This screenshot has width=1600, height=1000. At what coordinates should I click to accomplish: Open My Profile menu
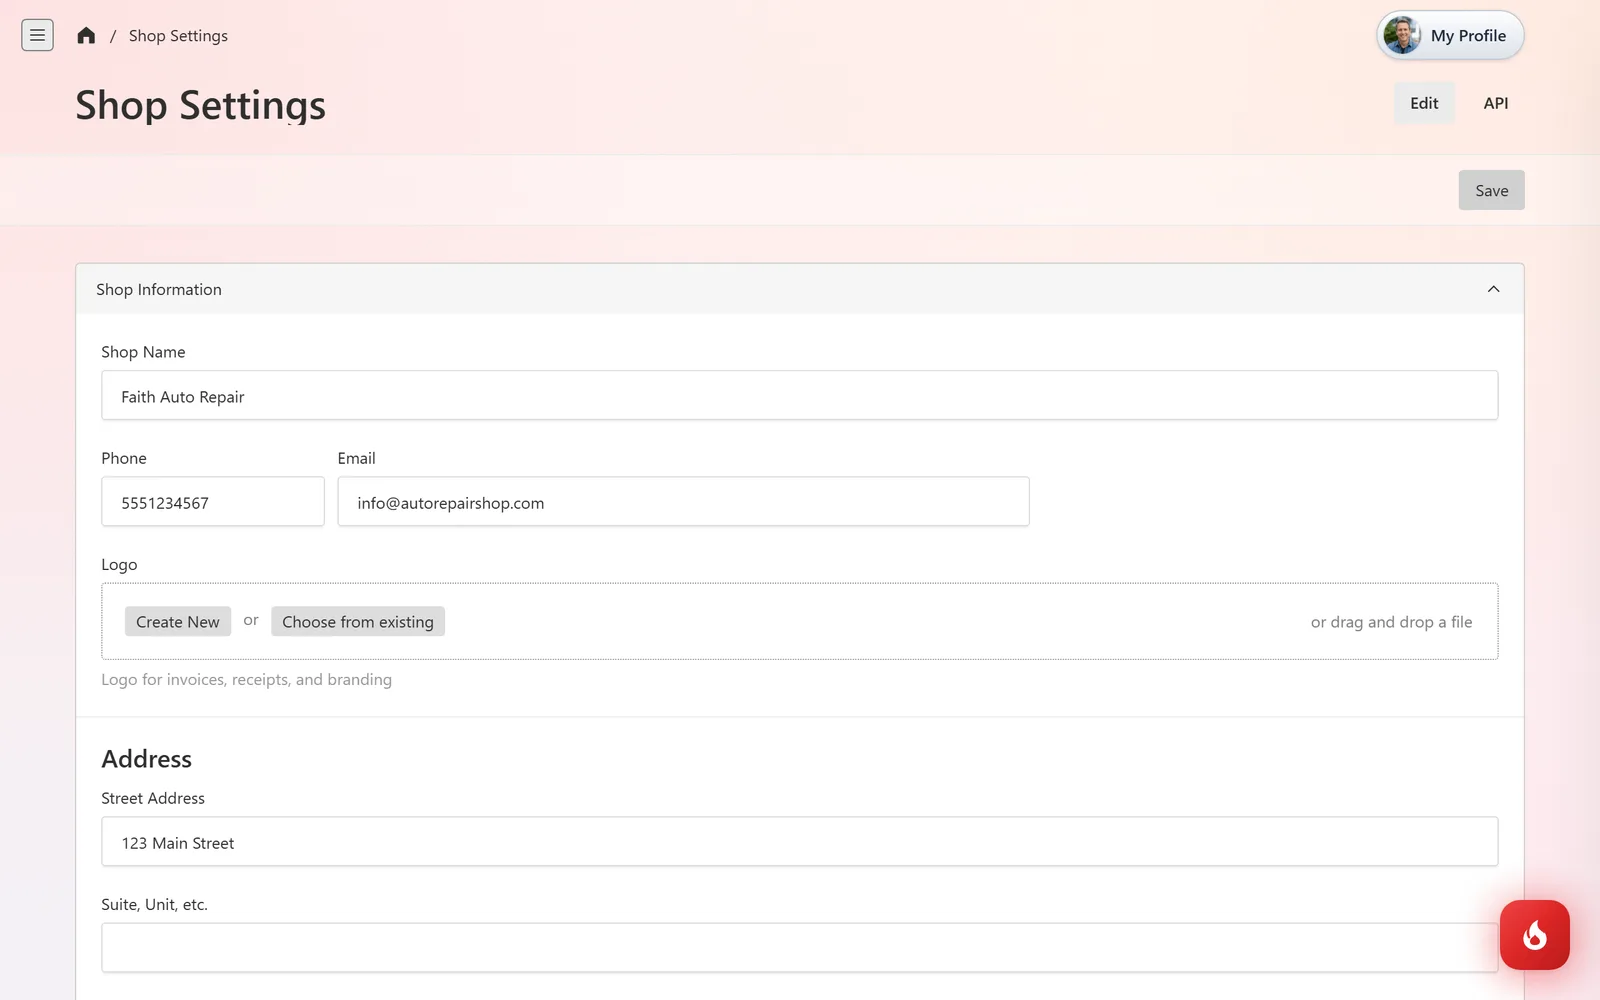tap(1450, 35)
